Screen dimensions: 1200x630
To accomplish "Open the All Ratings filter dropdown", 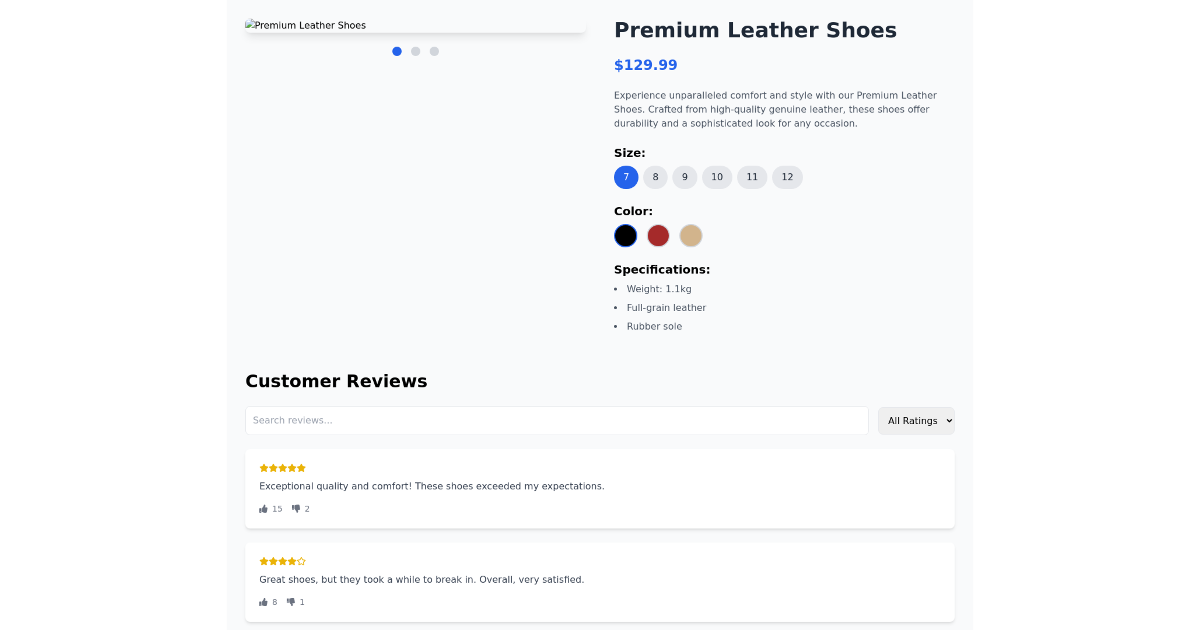I will [x=916, y=420].
